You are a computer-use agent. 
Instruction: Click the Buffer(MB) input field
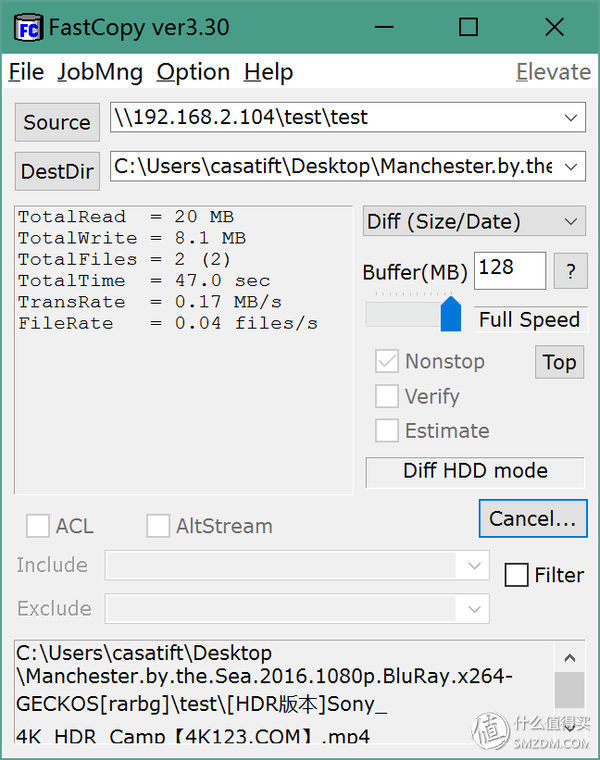tap(510, 270)
